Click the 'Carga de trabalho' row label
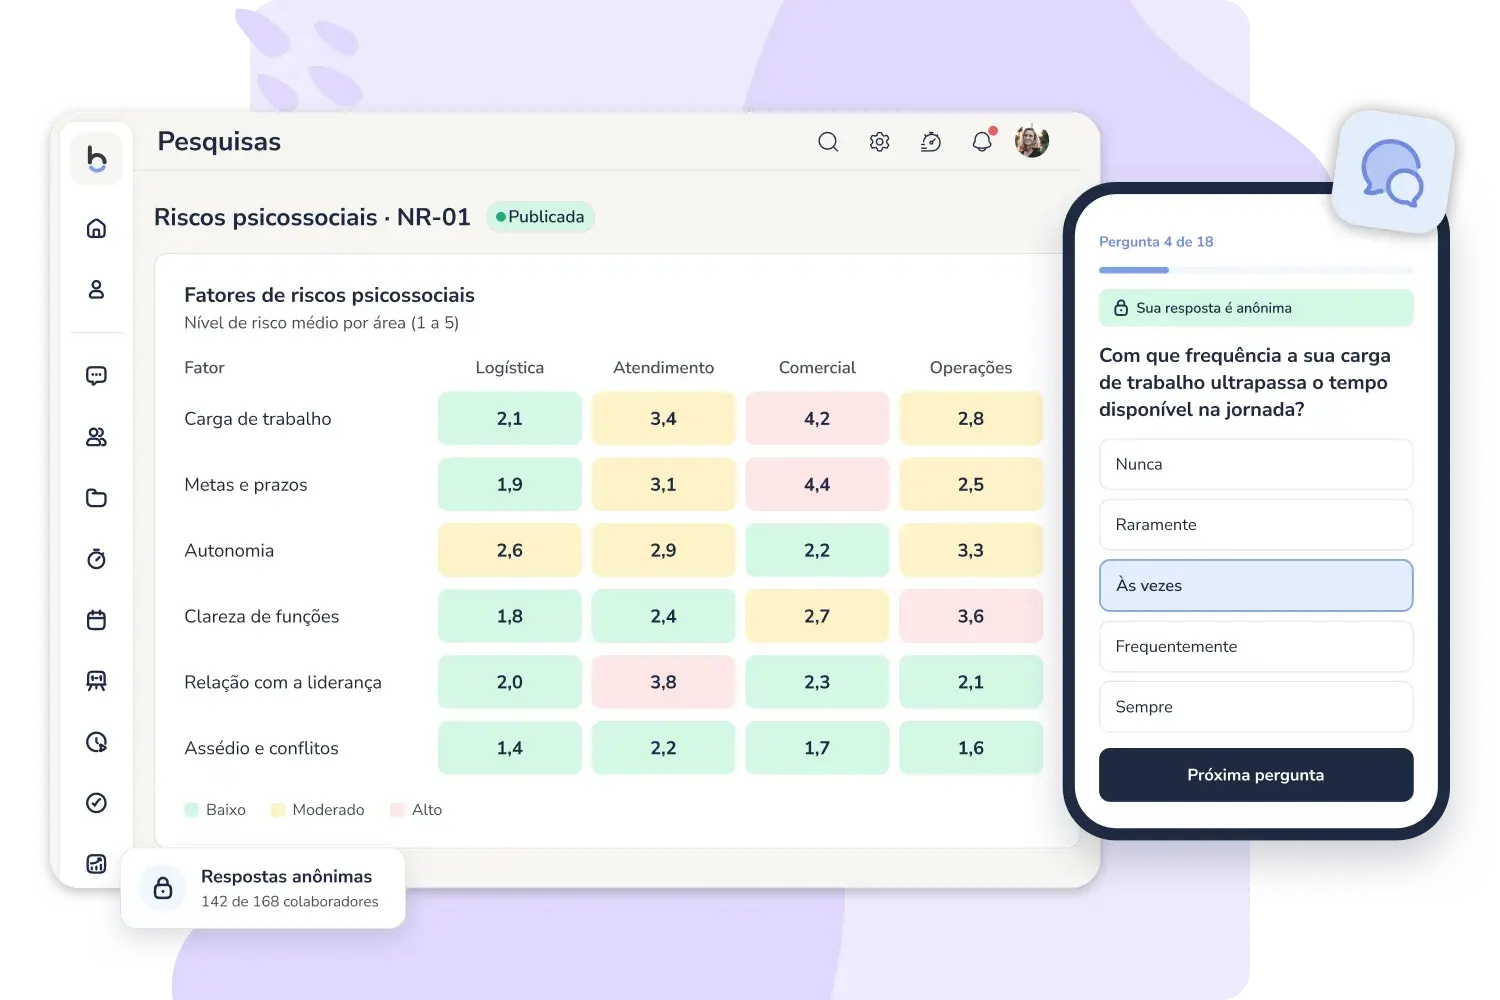Screen dimensions: 1500x1000 point(258,419)
